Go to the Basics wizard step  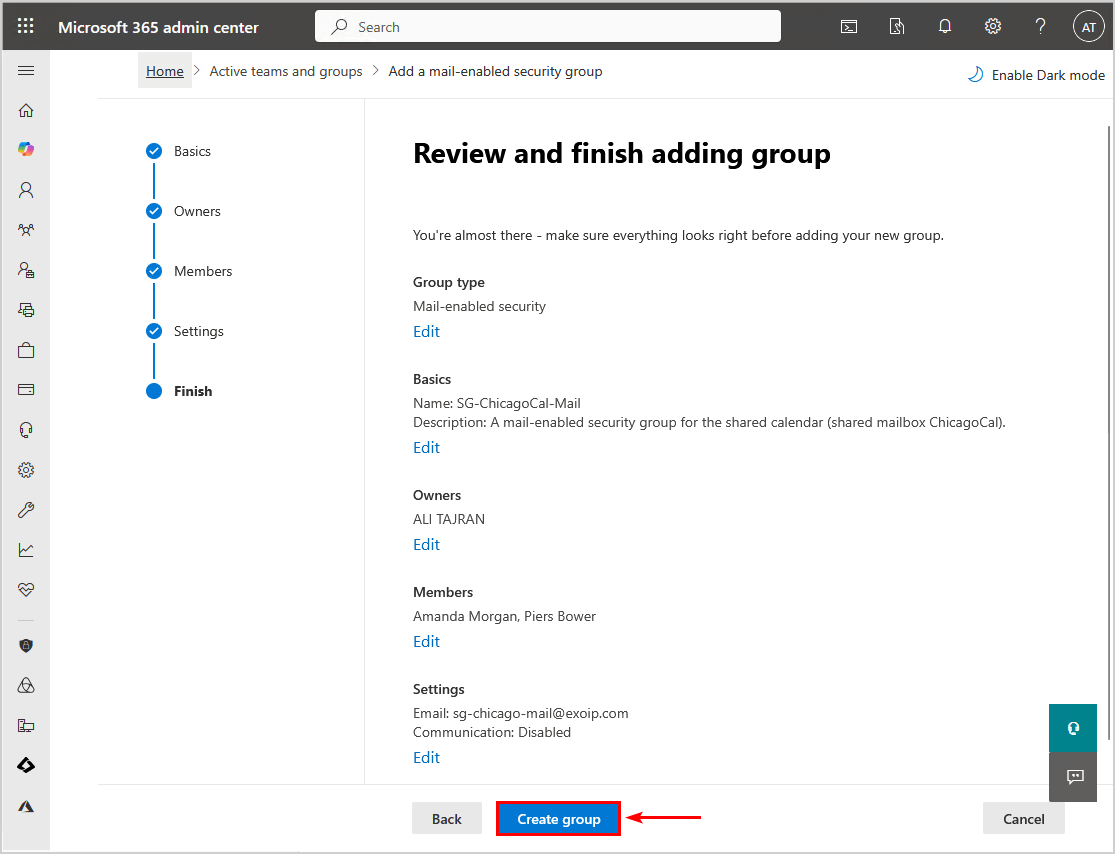(x=191, y=151)
